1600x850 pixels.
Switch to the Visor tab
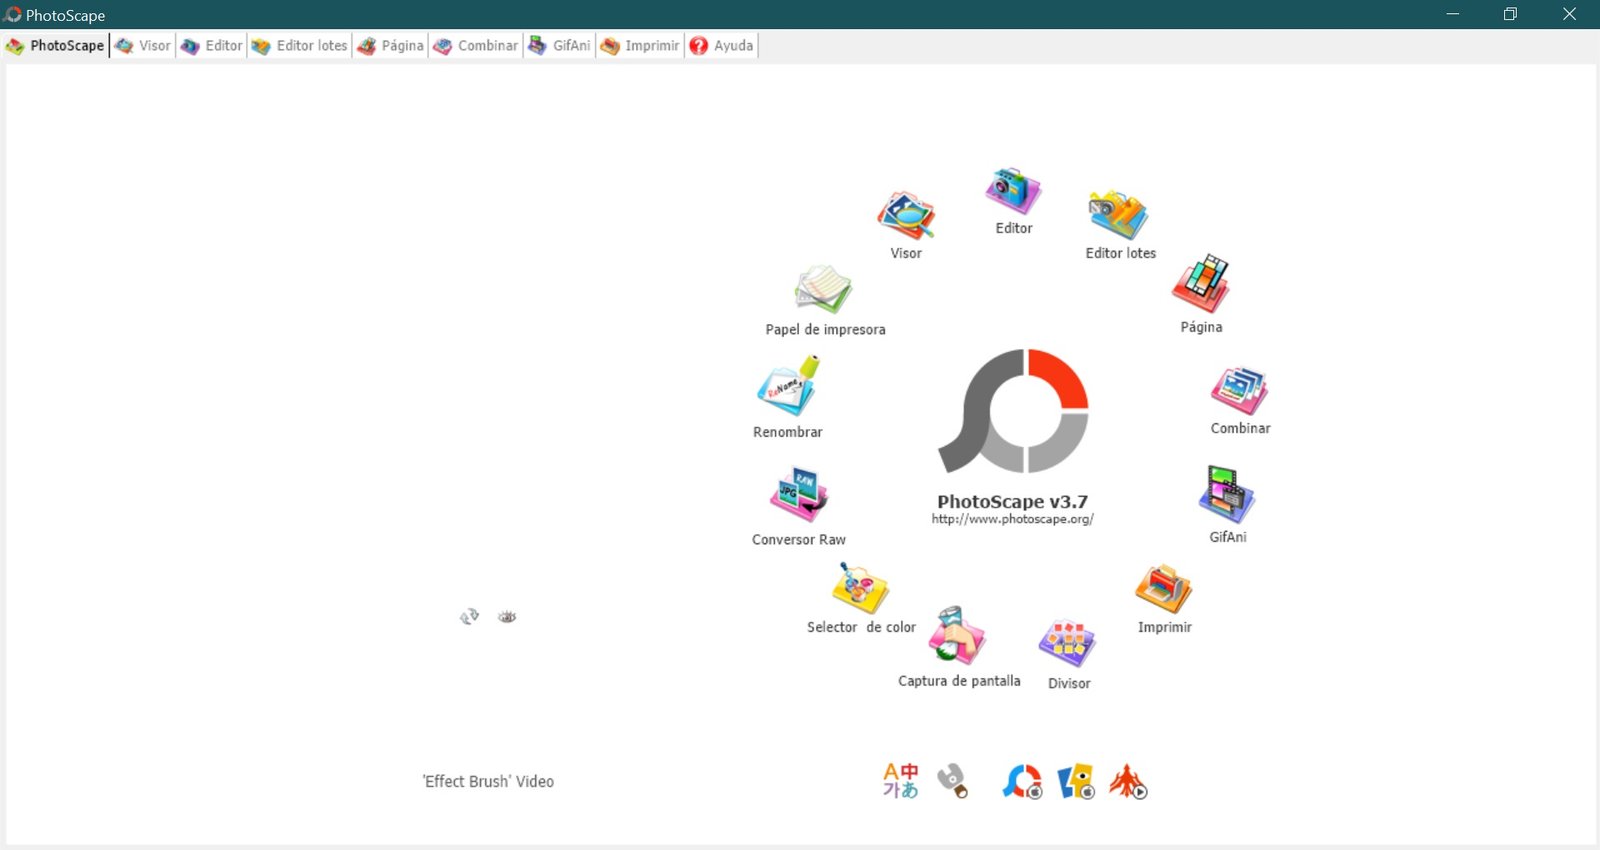point(143,46)
